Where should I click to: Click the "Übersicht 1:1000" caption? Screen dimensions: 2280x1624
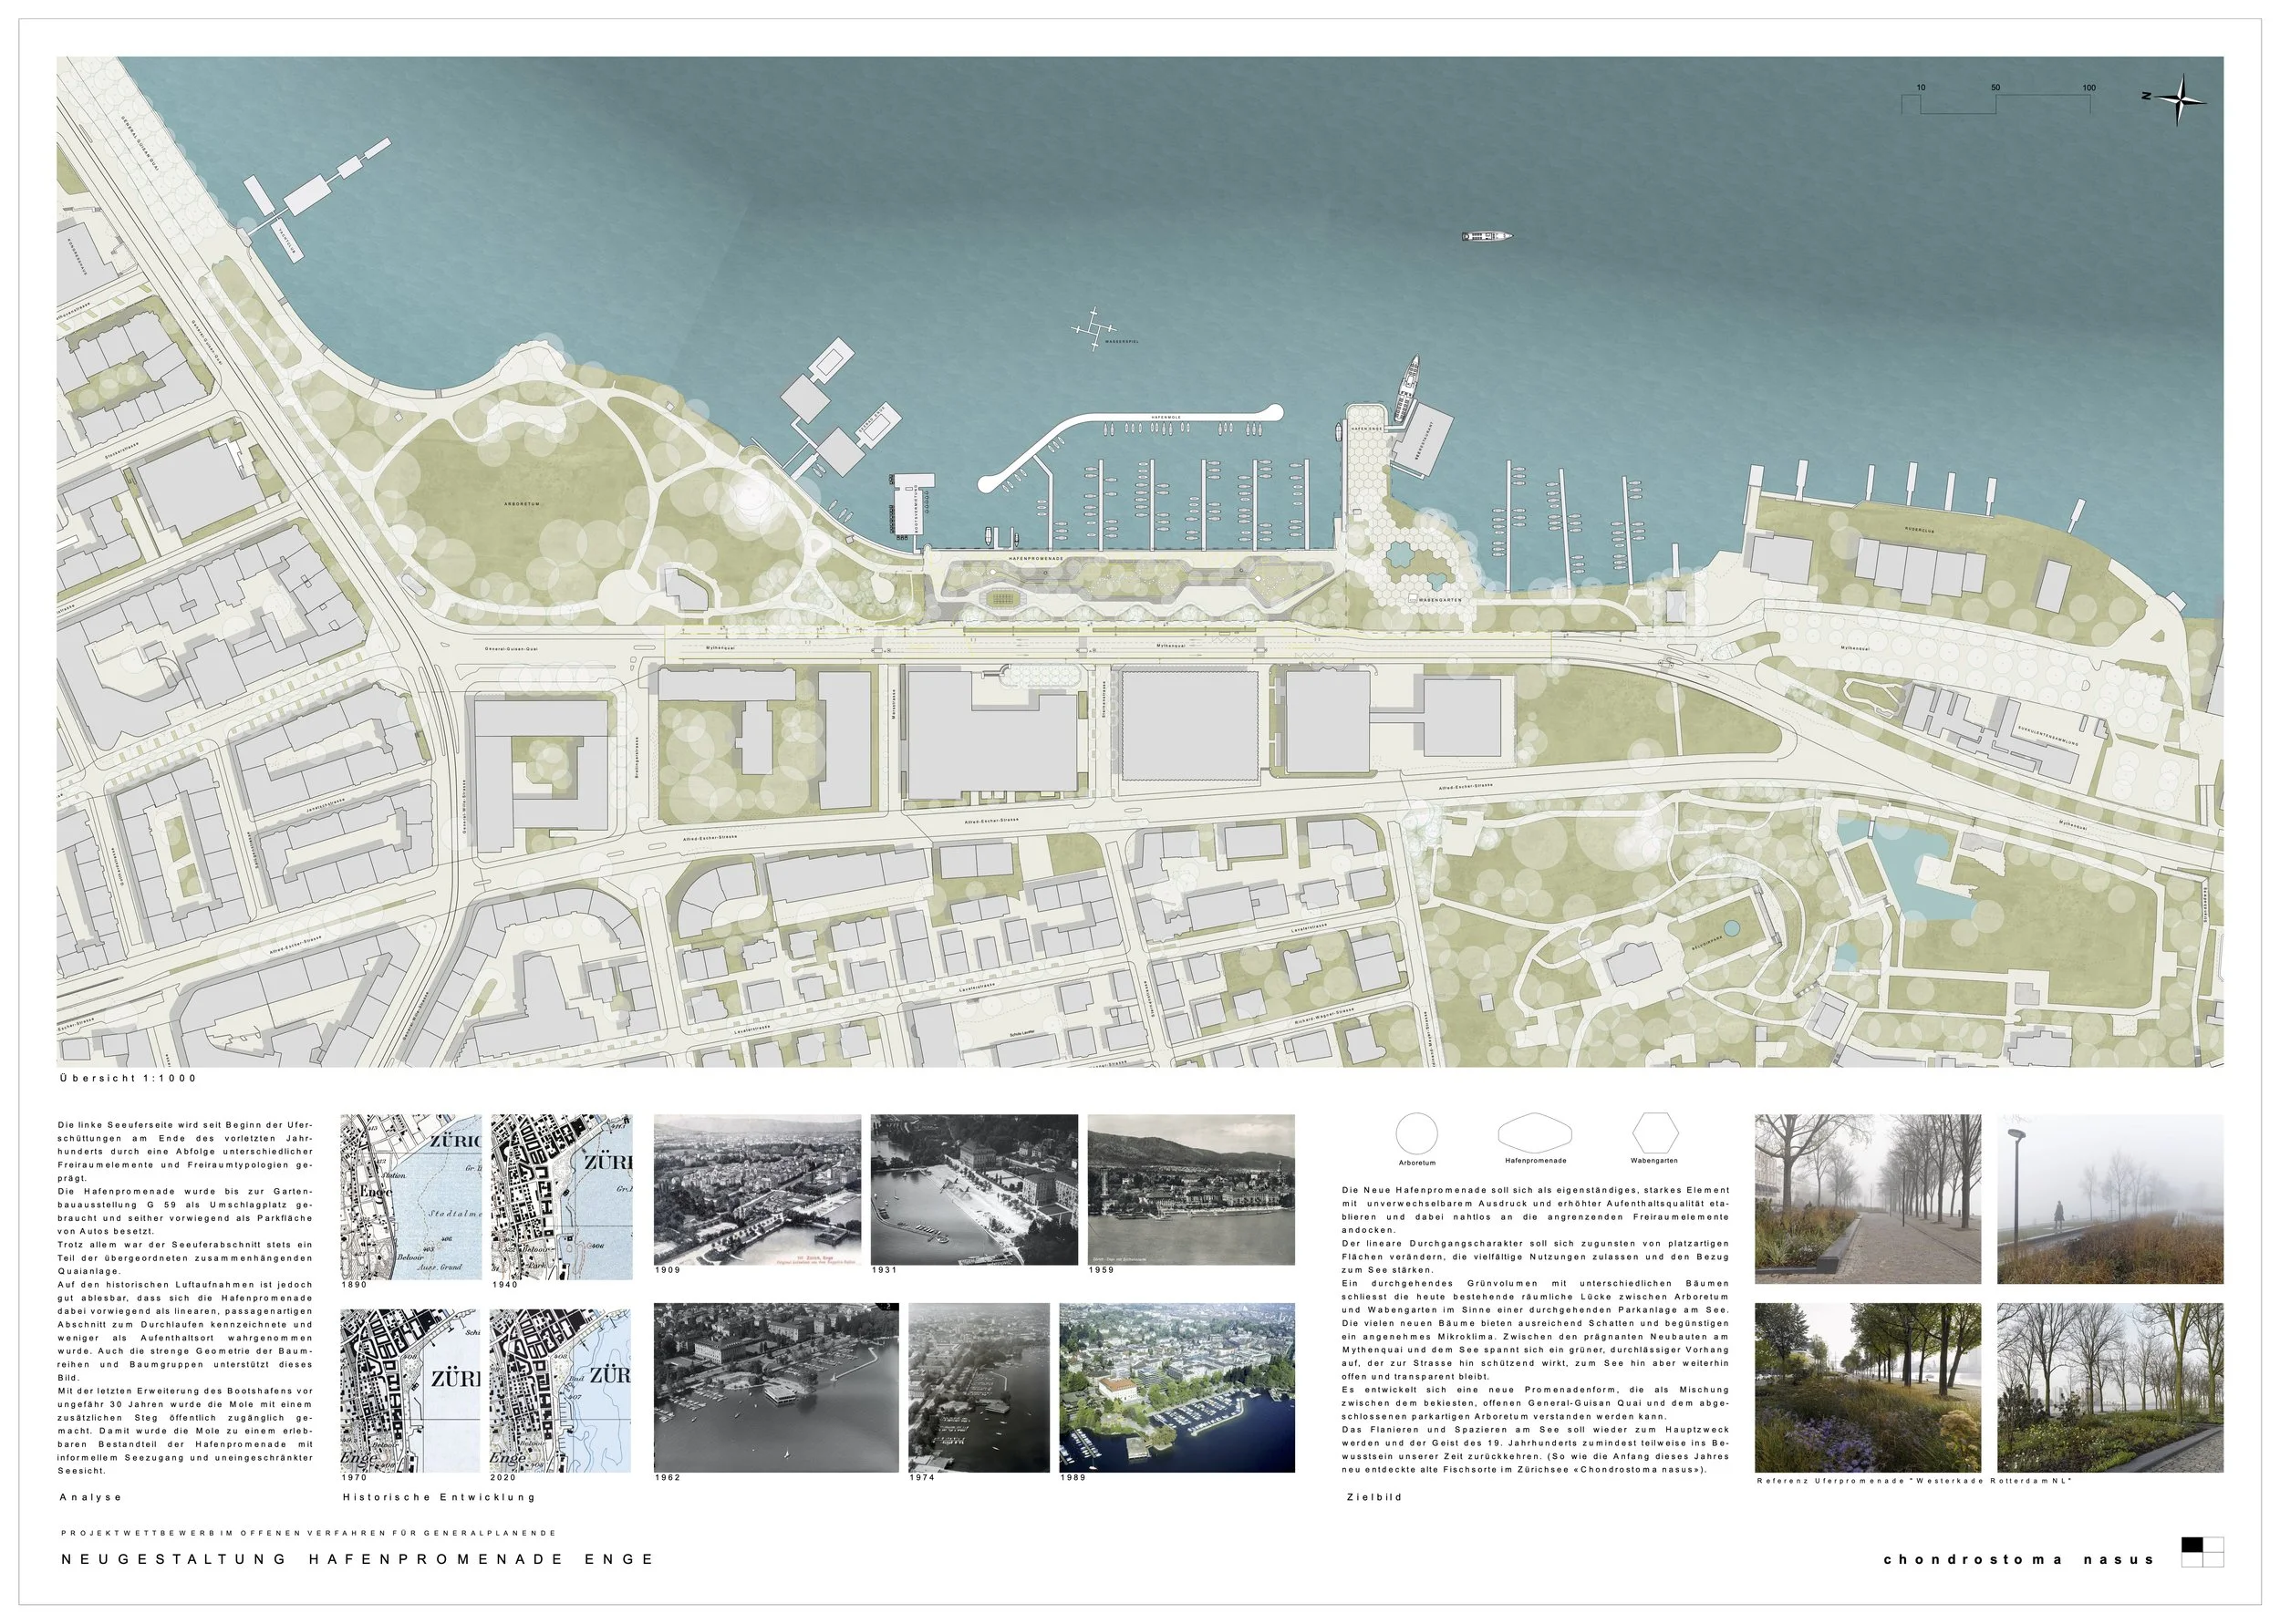[x=128, y=1078]
